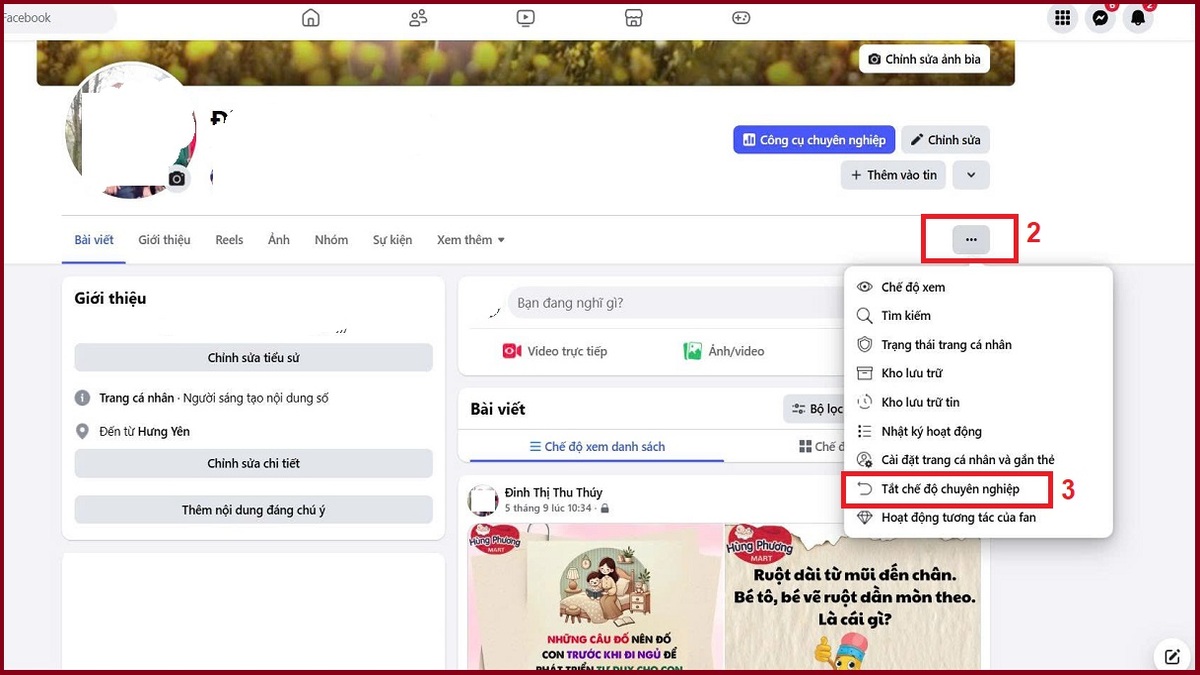The height and width of the screenshot is (675, 1200).
Task: Click the undo arrow icon for Tắt chế độ chuyên nghiệp
Action: (865, 489)
